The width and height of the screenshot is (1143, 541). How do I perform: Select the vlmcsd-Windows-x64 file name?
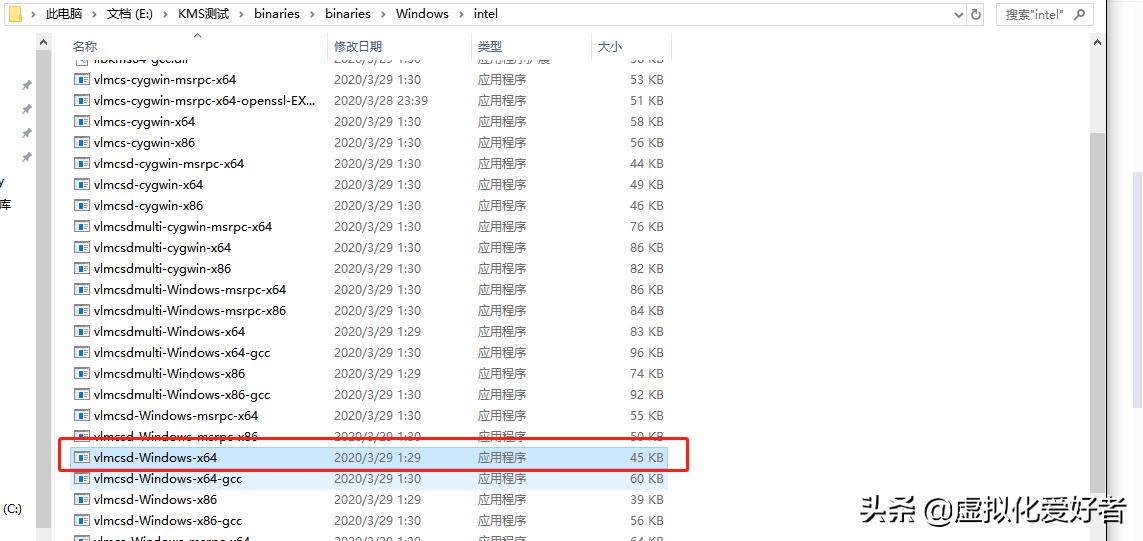tap(155, 458)
